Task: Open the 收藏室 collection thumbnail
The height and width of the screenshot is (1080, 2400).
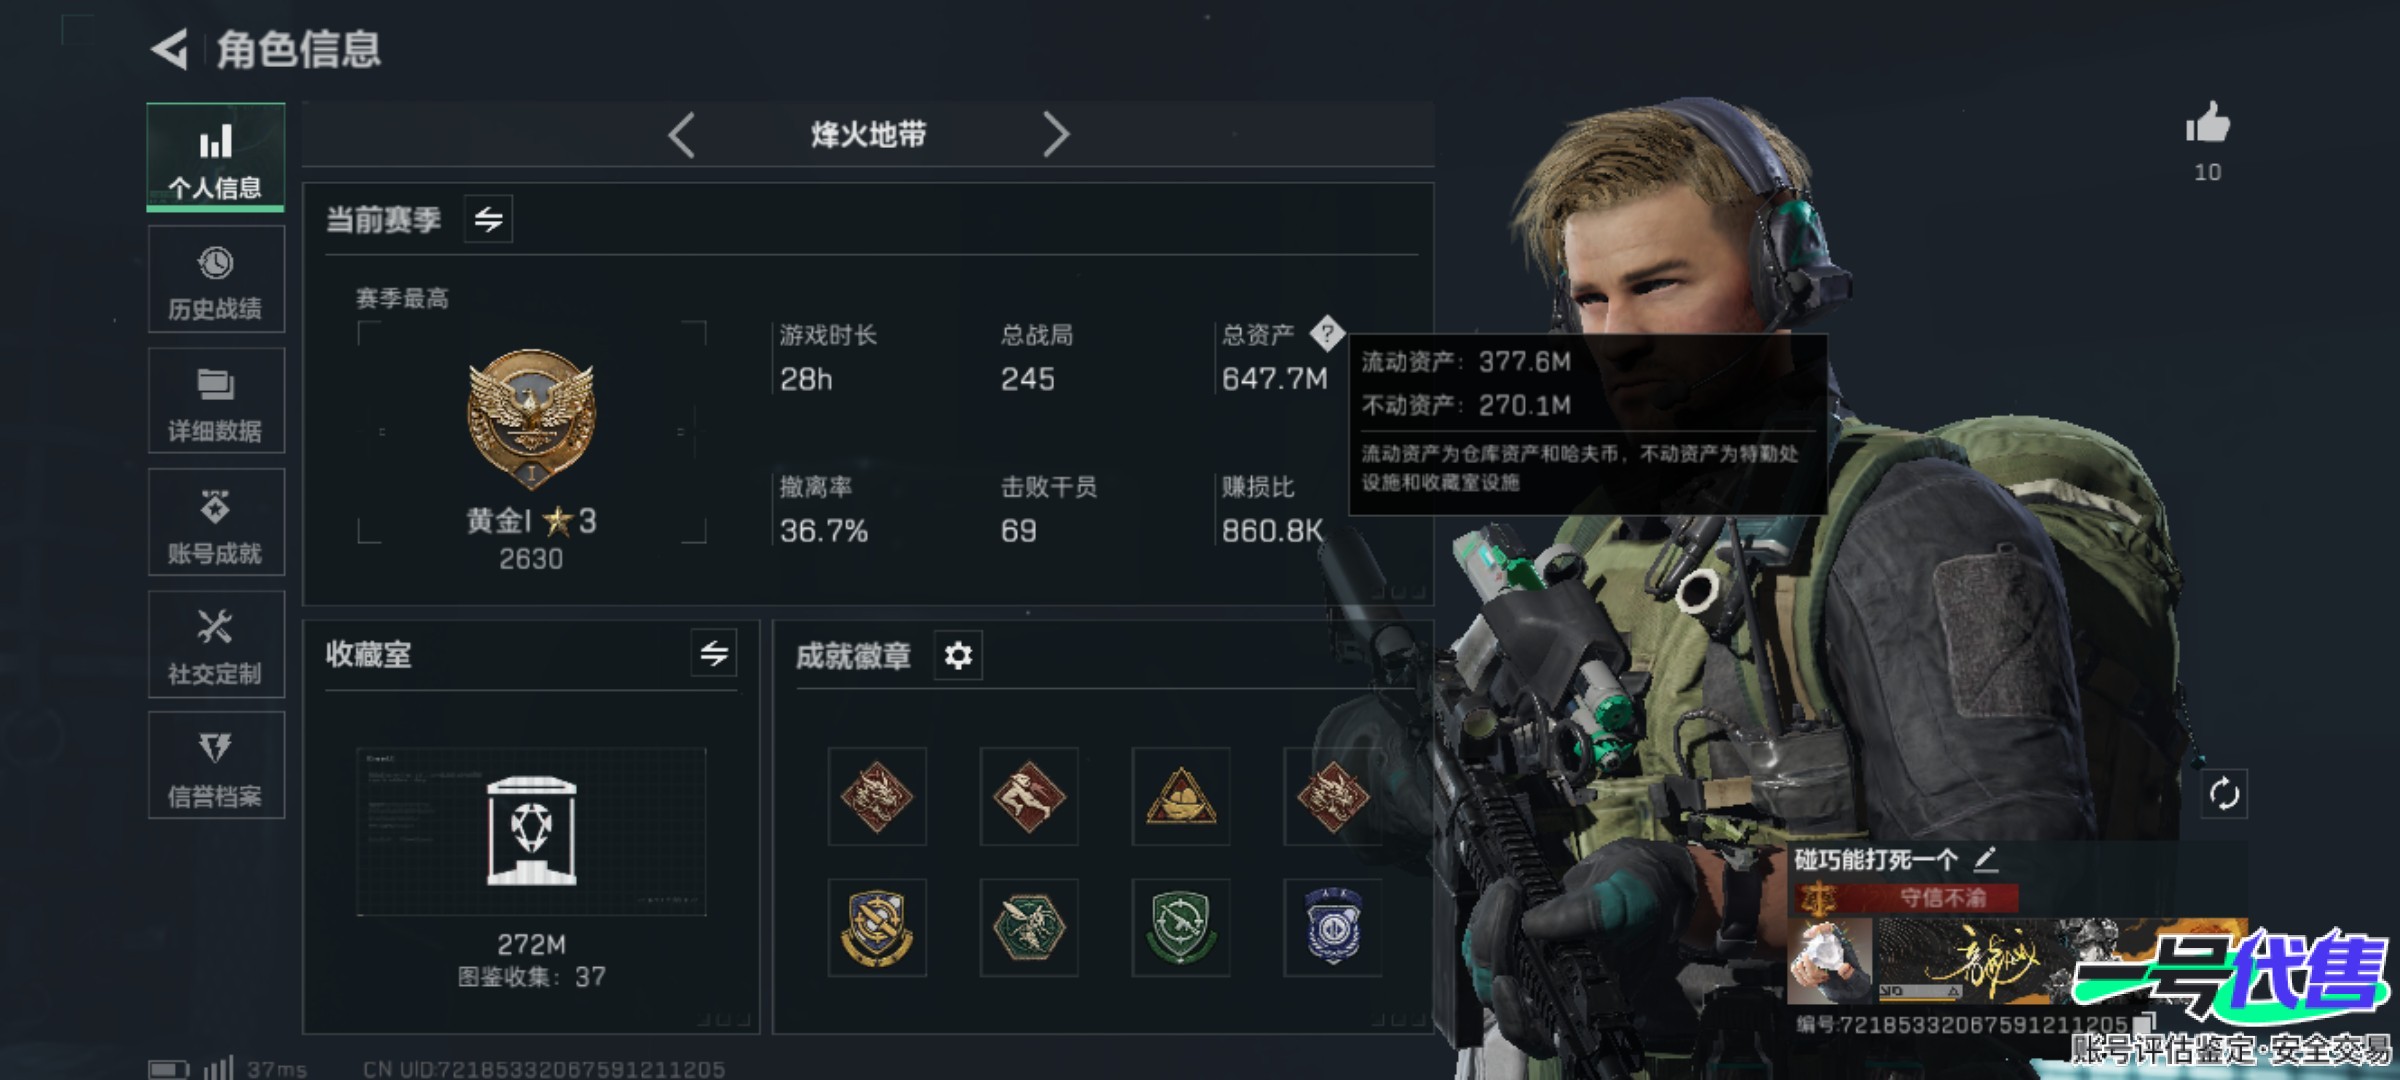Action: 531,832
